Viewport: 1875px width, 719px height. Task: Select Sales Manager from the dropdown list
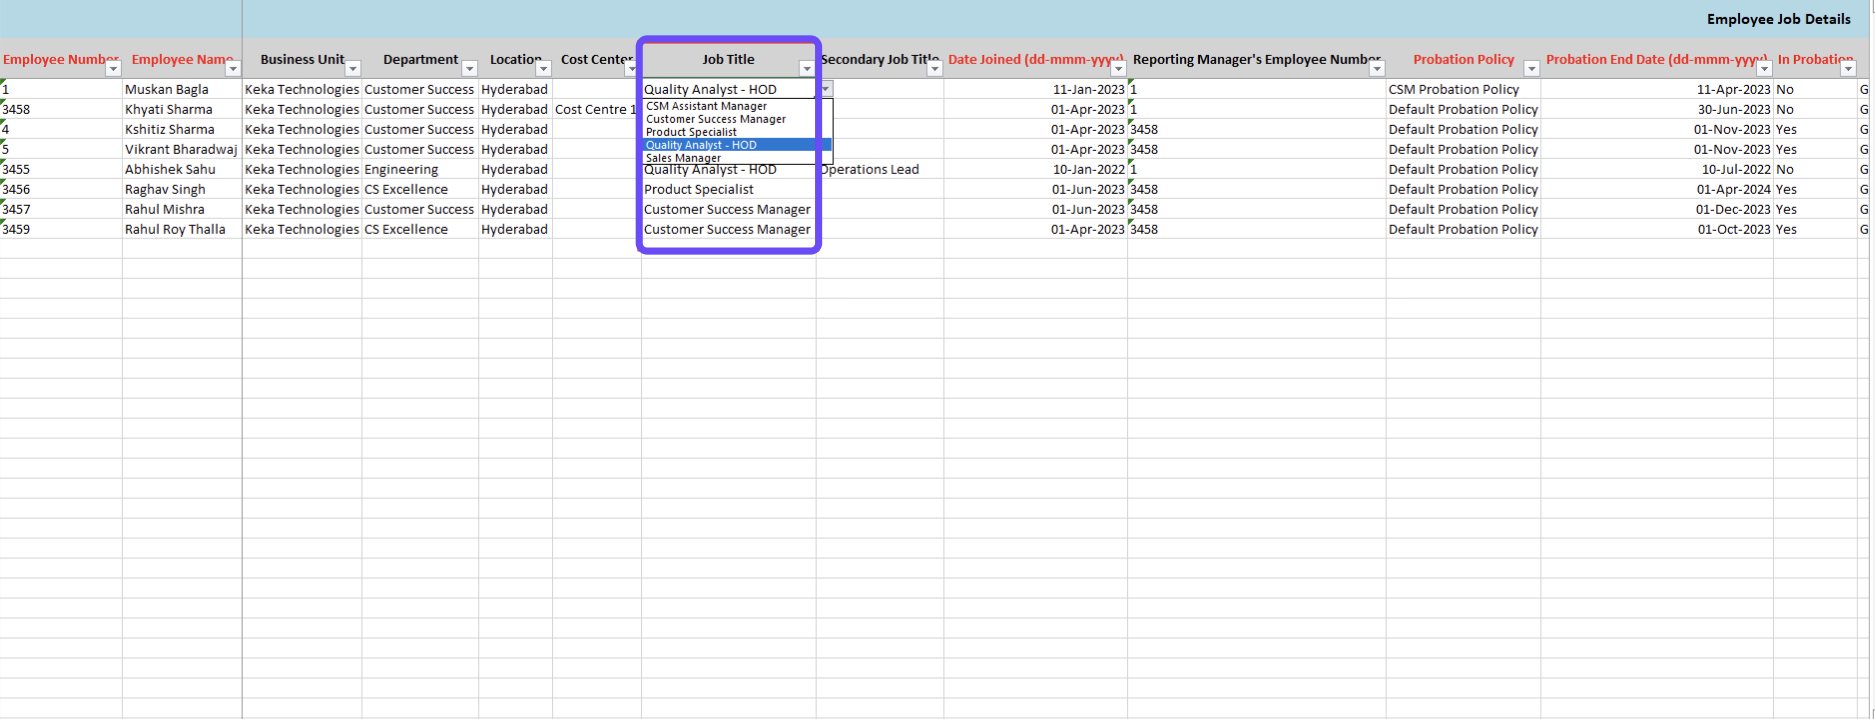click(683, 158)
